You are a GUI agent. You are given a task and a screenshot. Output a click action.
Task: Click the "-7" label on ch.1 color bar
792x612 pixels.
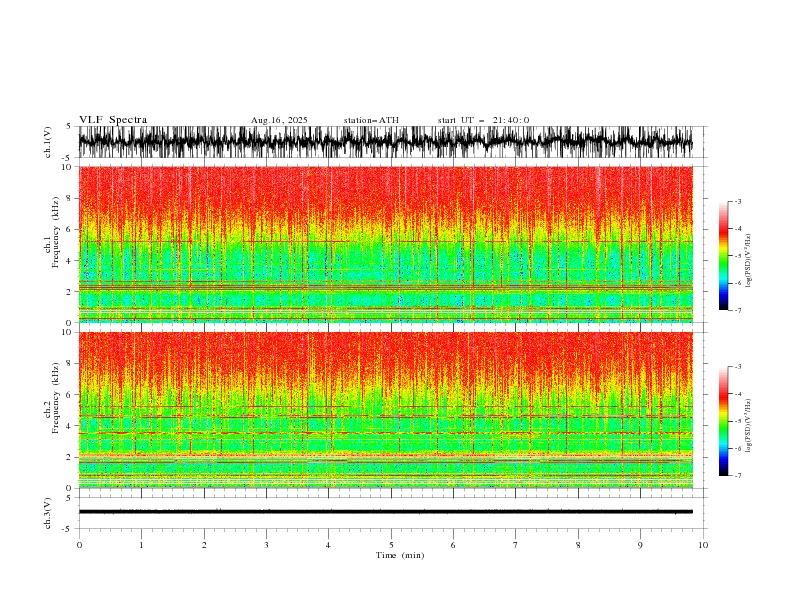(738, 310)
